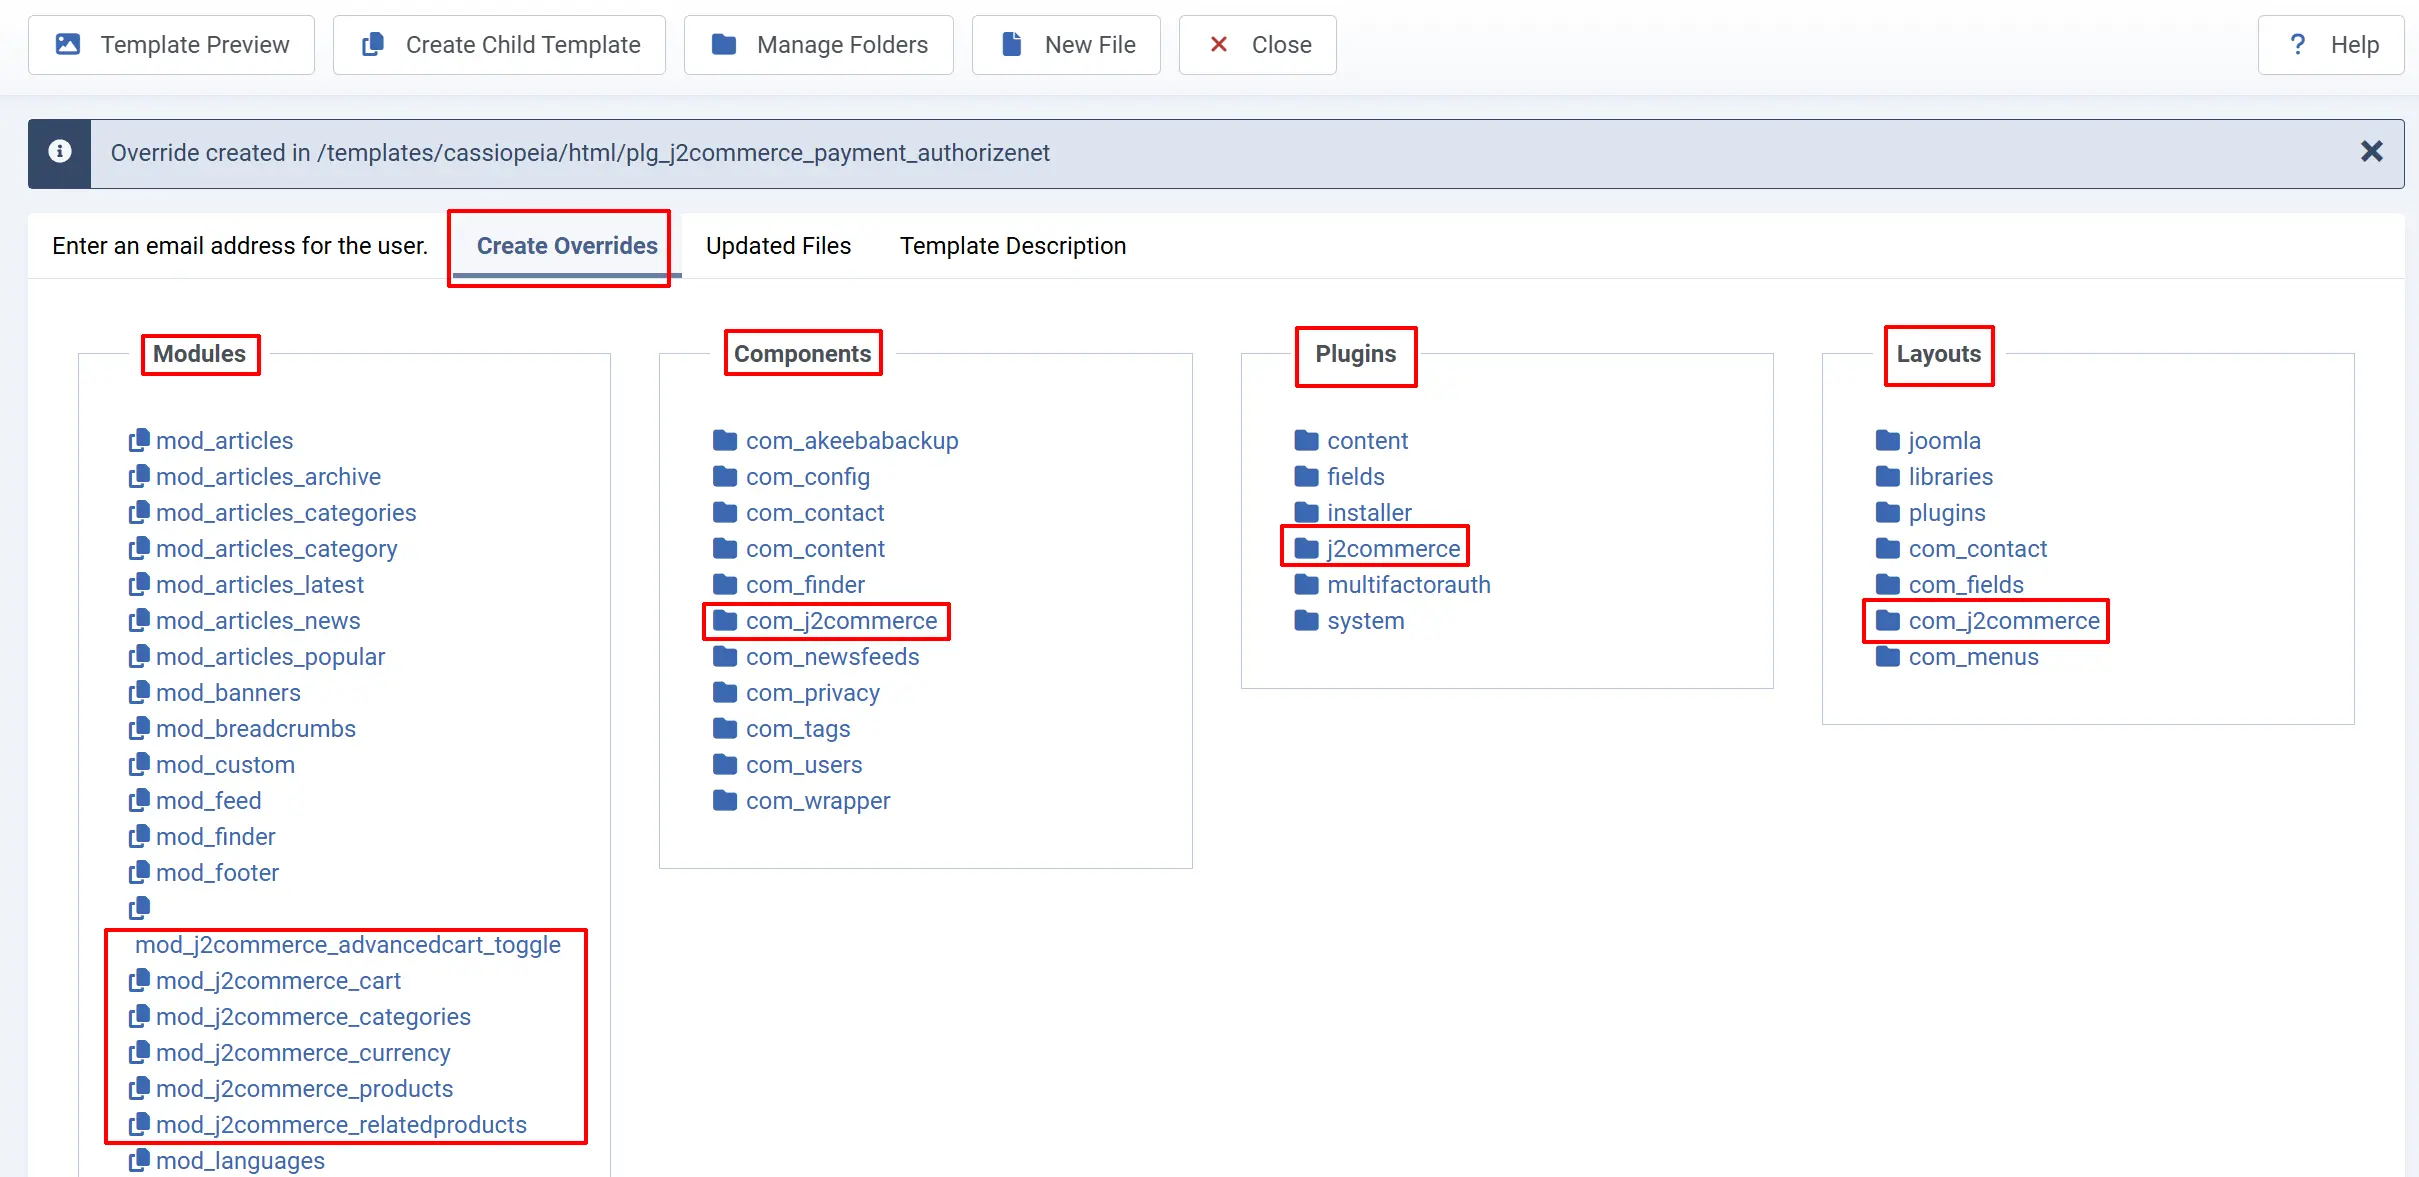Screen dimensions: 2419x1177
Task: Click the folder icon beside system plugin
Action: tap(1306, 620)
